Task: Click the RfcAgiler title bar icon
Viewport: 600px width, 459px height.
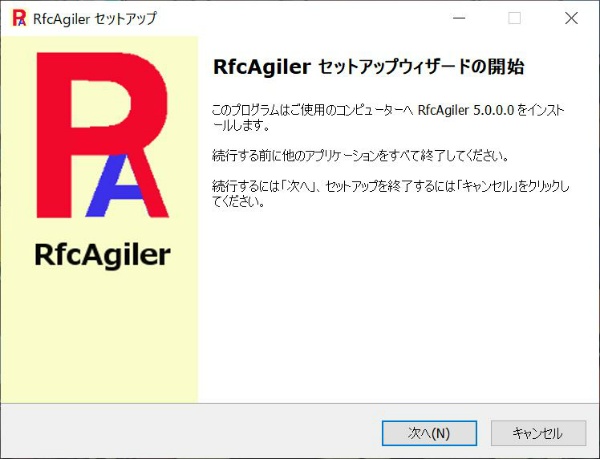Action: pyautogui.click(x=19, y=18)
